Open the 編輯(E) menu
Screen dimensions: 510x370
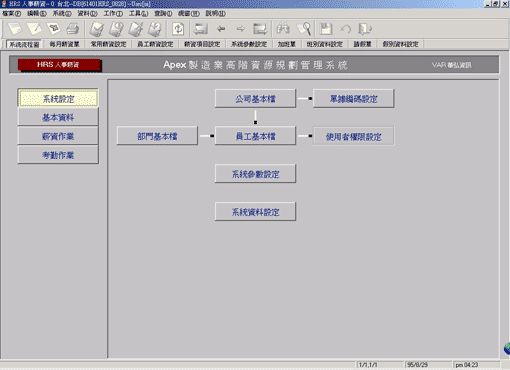coord(37,13)
